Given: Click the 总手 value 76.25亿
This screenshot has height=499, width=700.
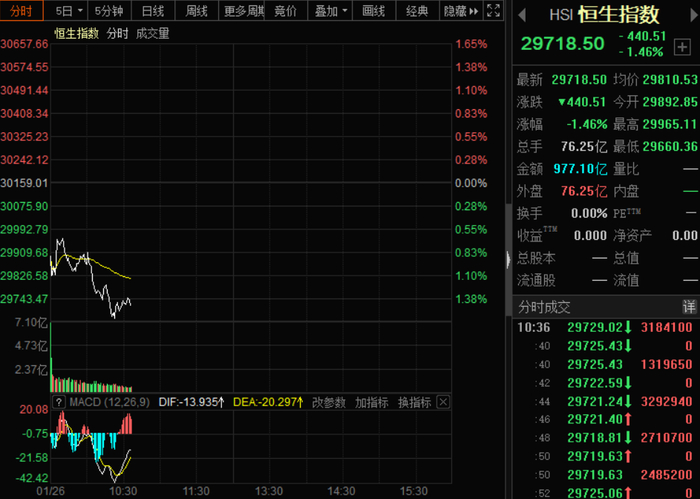Looking at the screenshot, I should tap(584, 146).
